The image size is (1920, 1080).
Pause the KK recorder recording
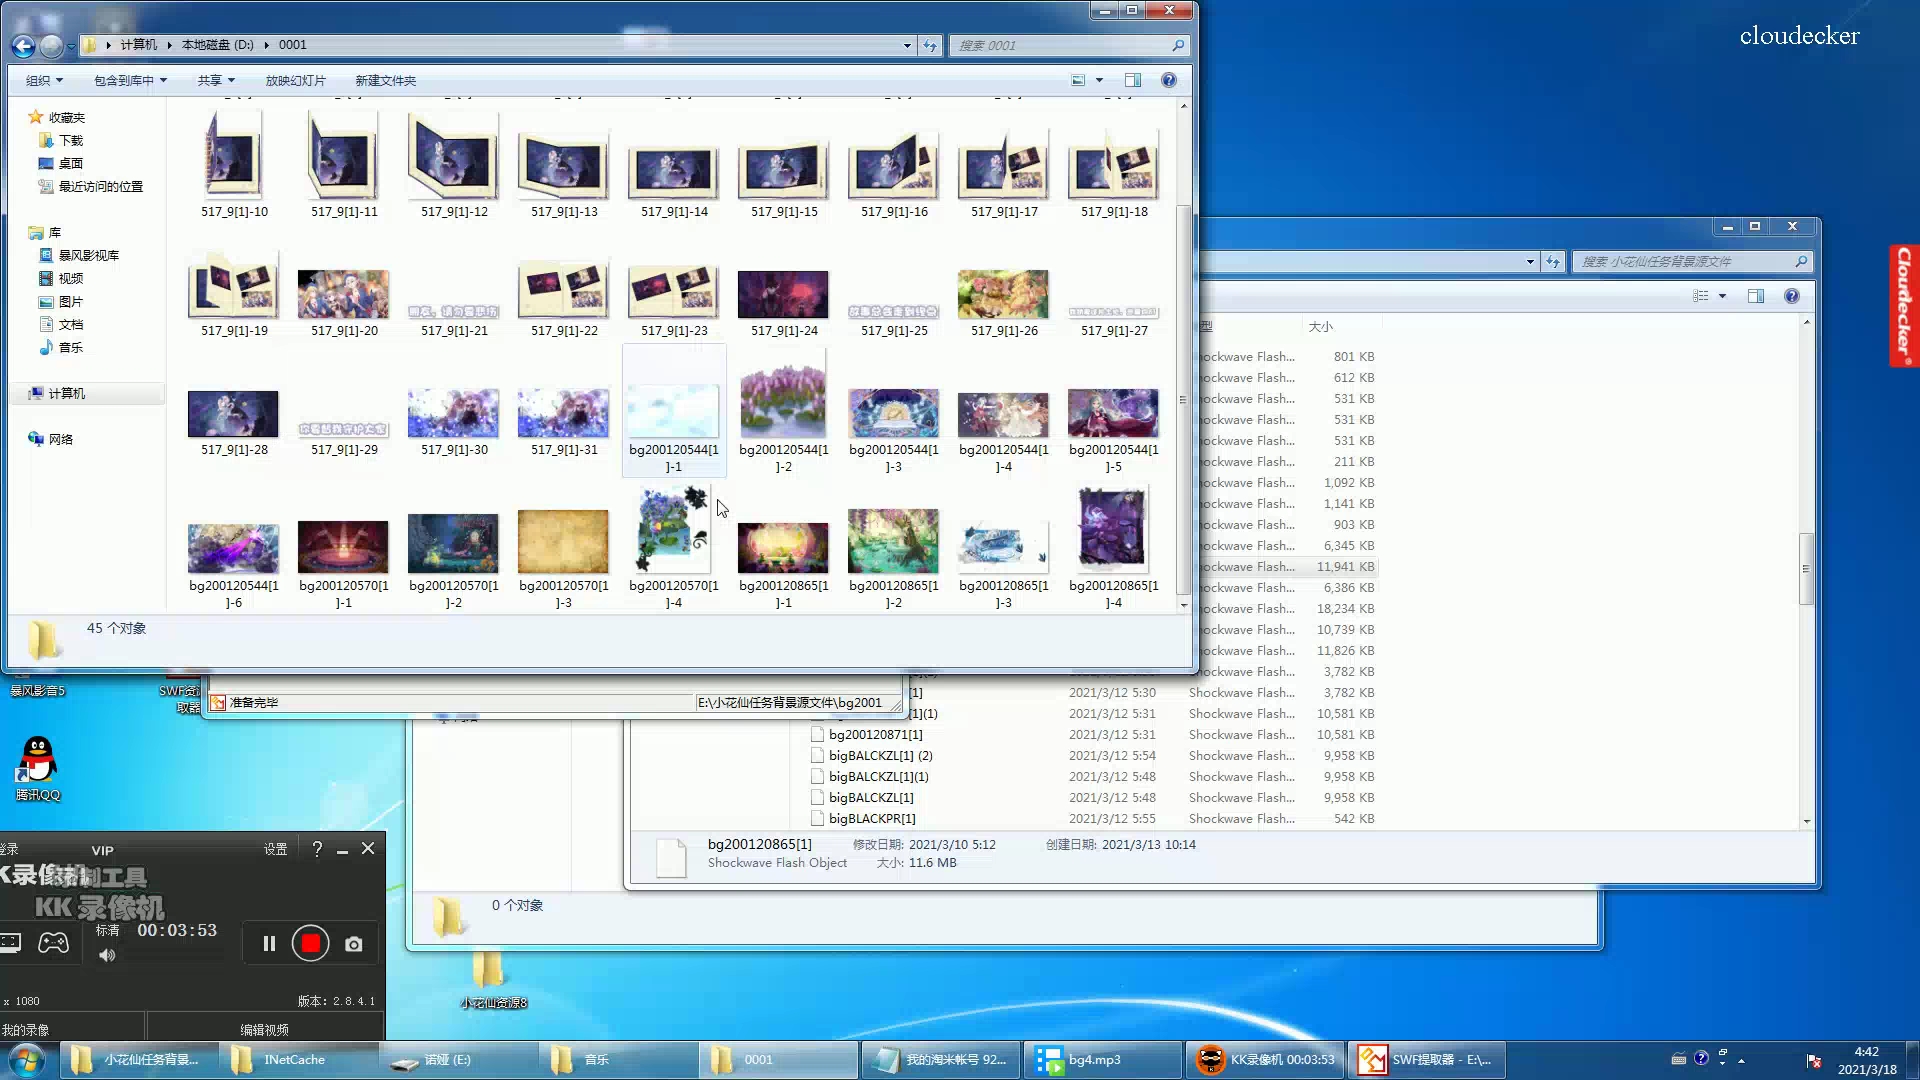269,943
